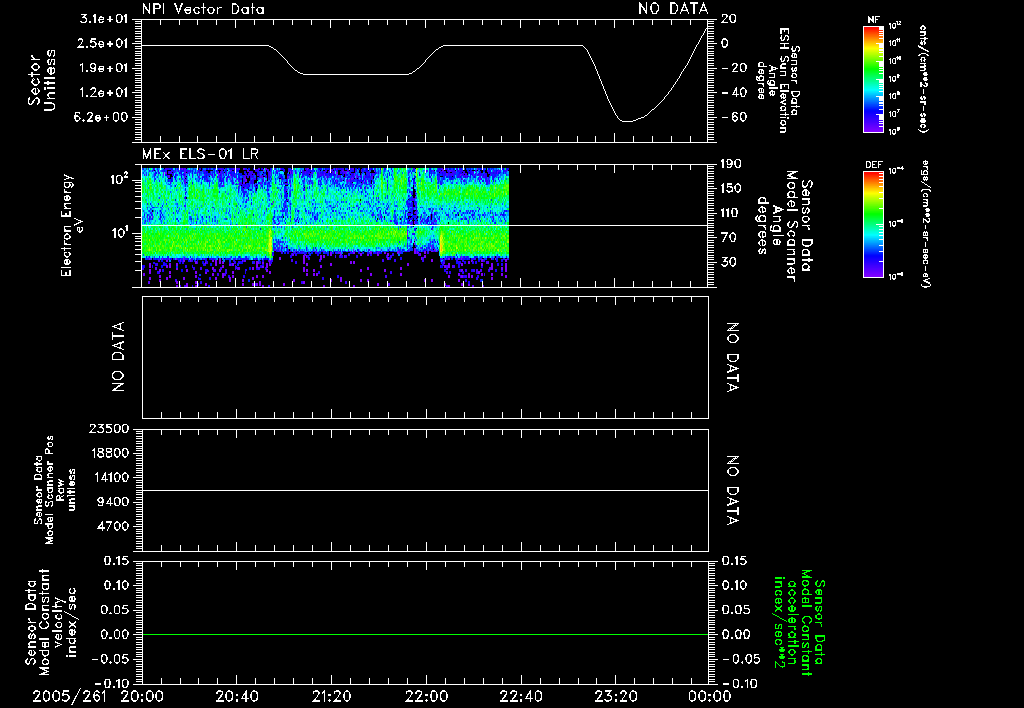Select the "ESH Sun Elevation Angle" axis label
The width and height of the screenshot is (1024, 708).
777,80
